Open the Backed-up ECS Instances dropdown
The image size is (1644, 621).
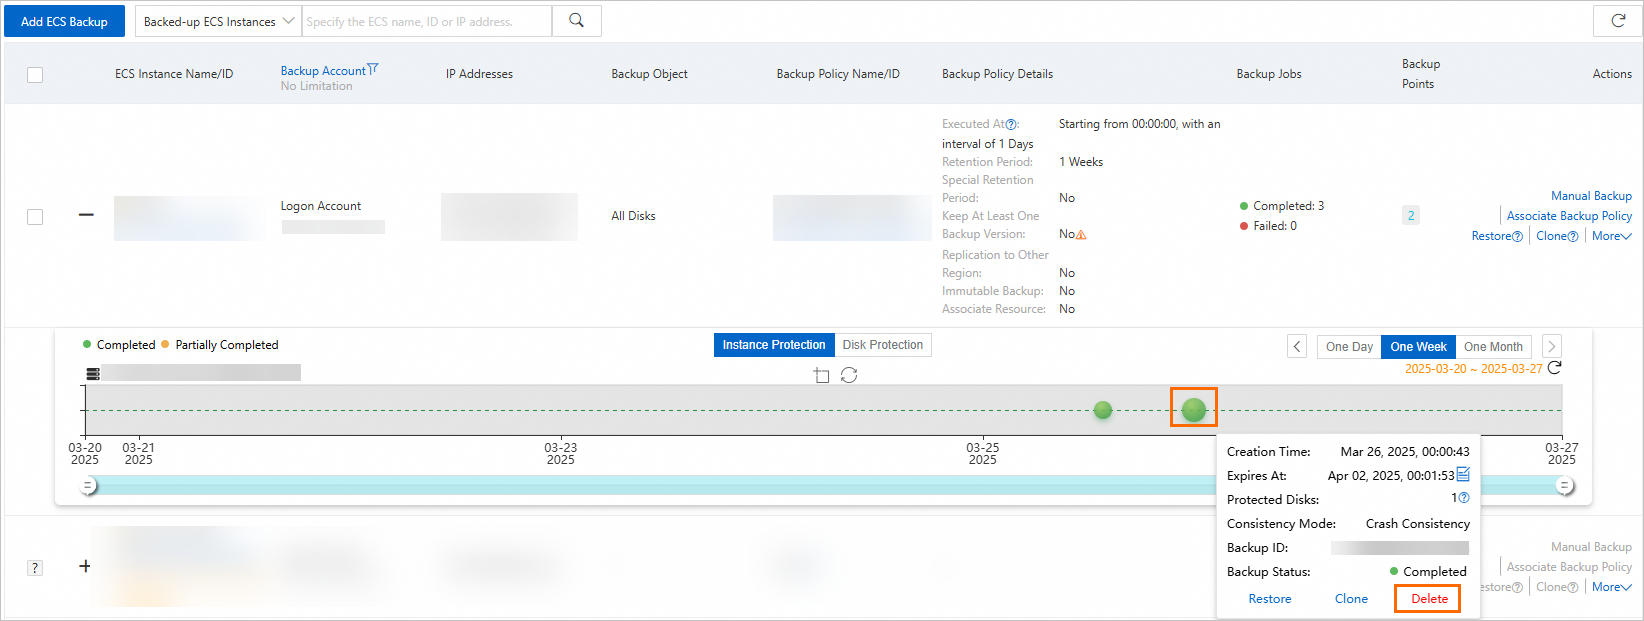pos(219,21)
